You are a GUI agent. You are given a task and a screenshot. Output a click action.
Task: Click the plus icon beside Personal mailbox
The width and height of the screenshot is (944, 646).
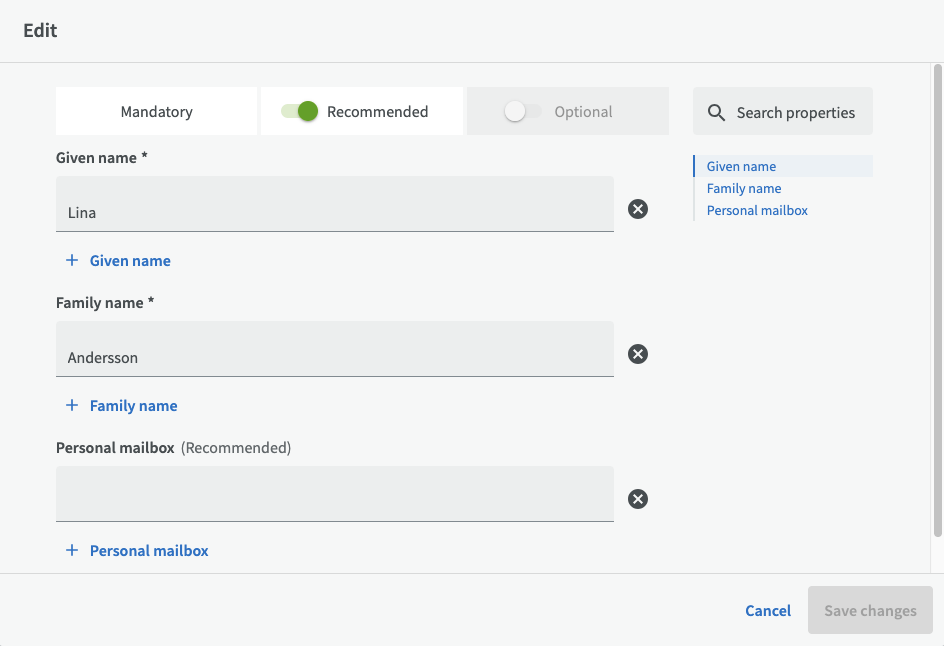[x=72, y=551]
